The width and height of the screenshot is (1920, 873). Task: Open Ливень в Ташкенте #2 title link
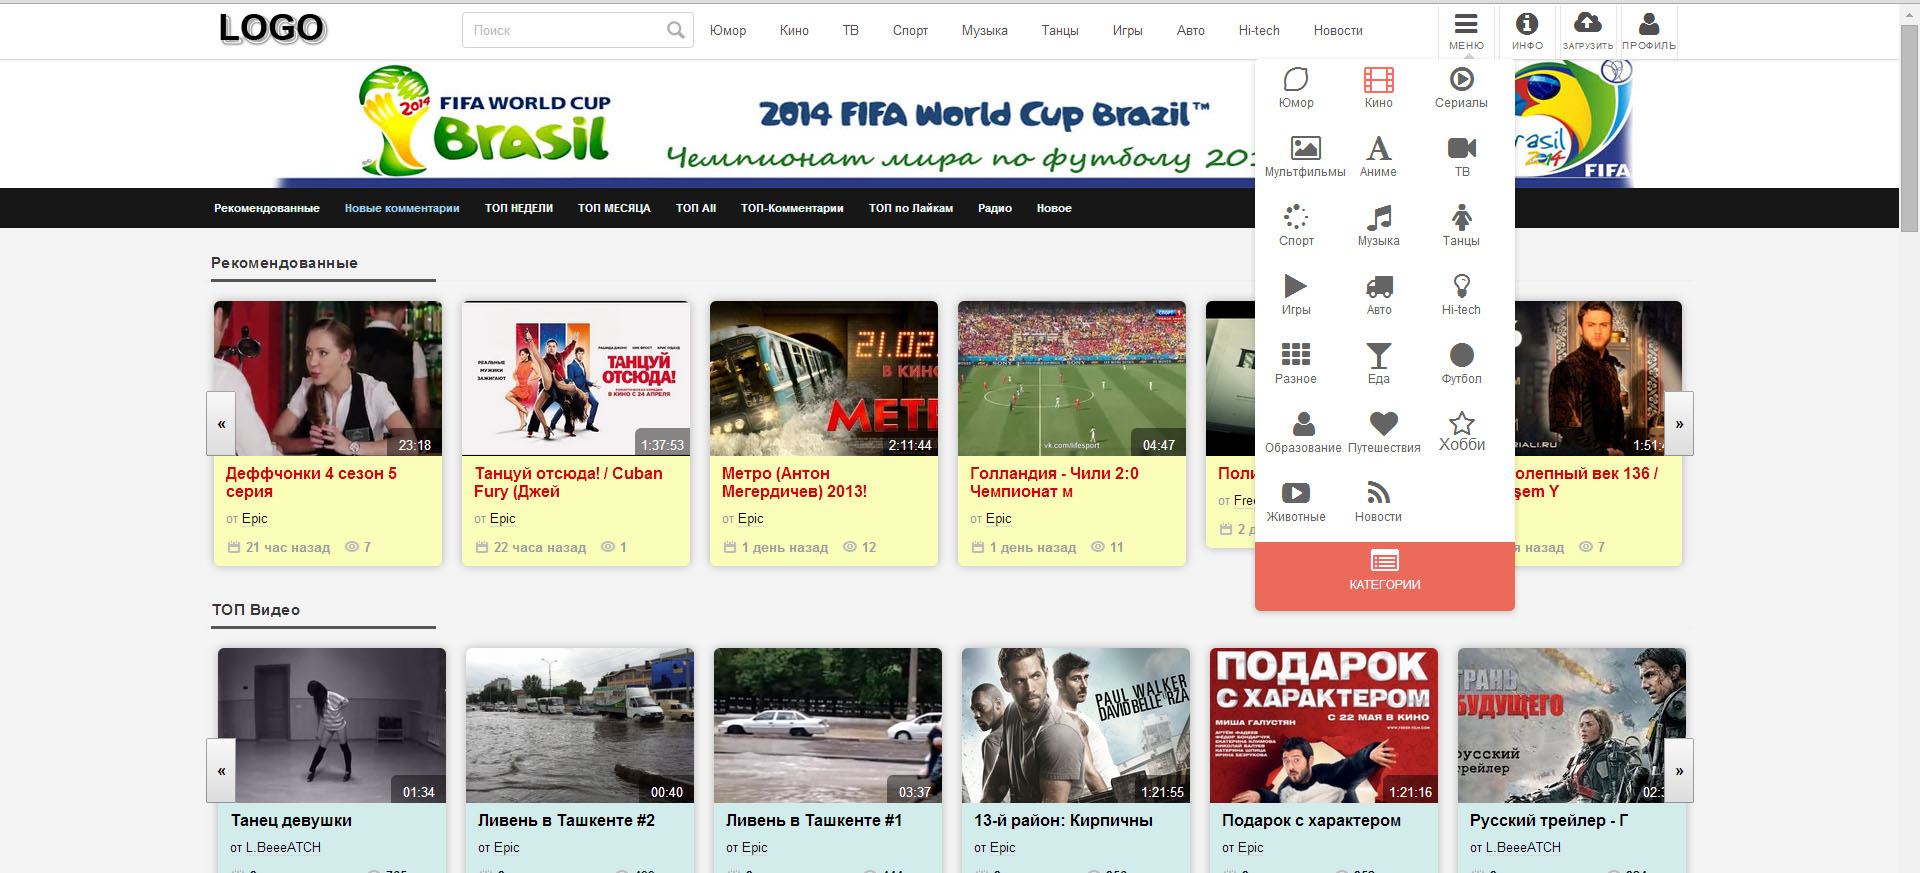pyautogui.click(x=566, y=820)
